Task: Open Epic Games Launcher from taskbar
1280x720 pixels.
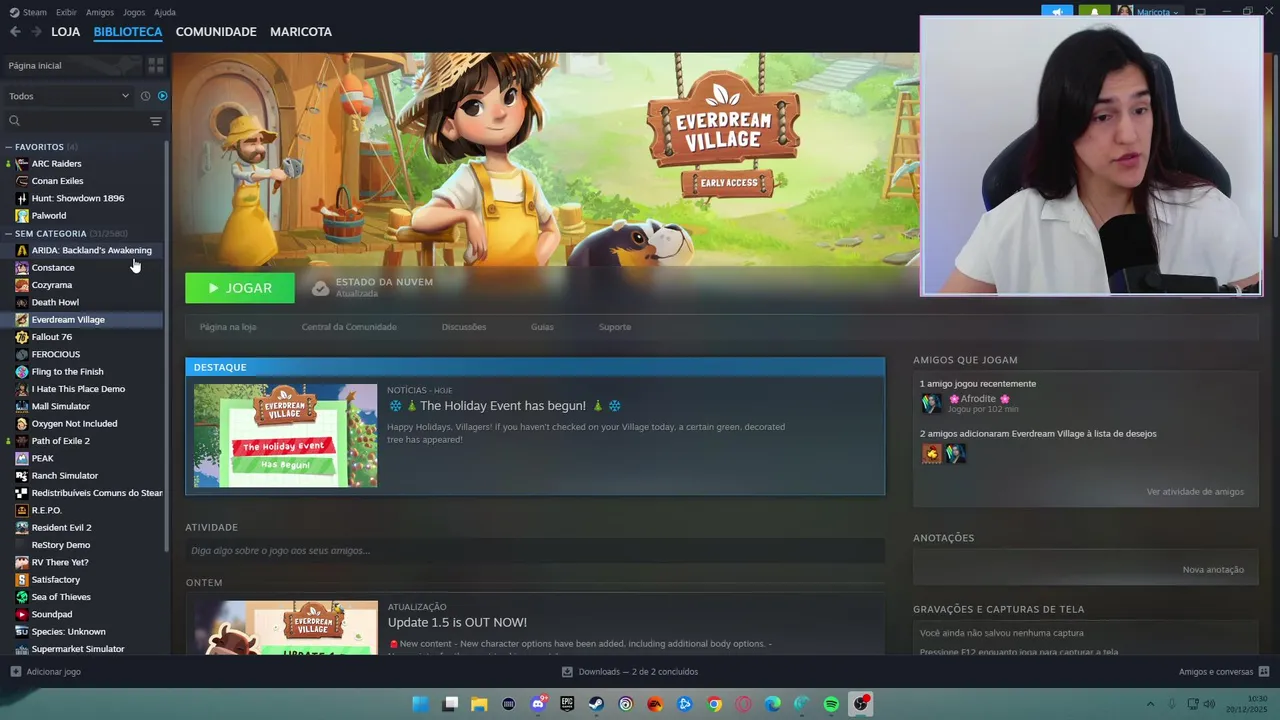Action: pos(567,704)
